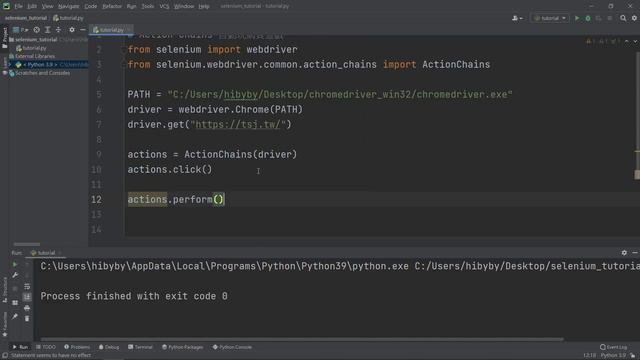Hide Run panel with minus icon

pyautogui.click(x=635, y=253)
